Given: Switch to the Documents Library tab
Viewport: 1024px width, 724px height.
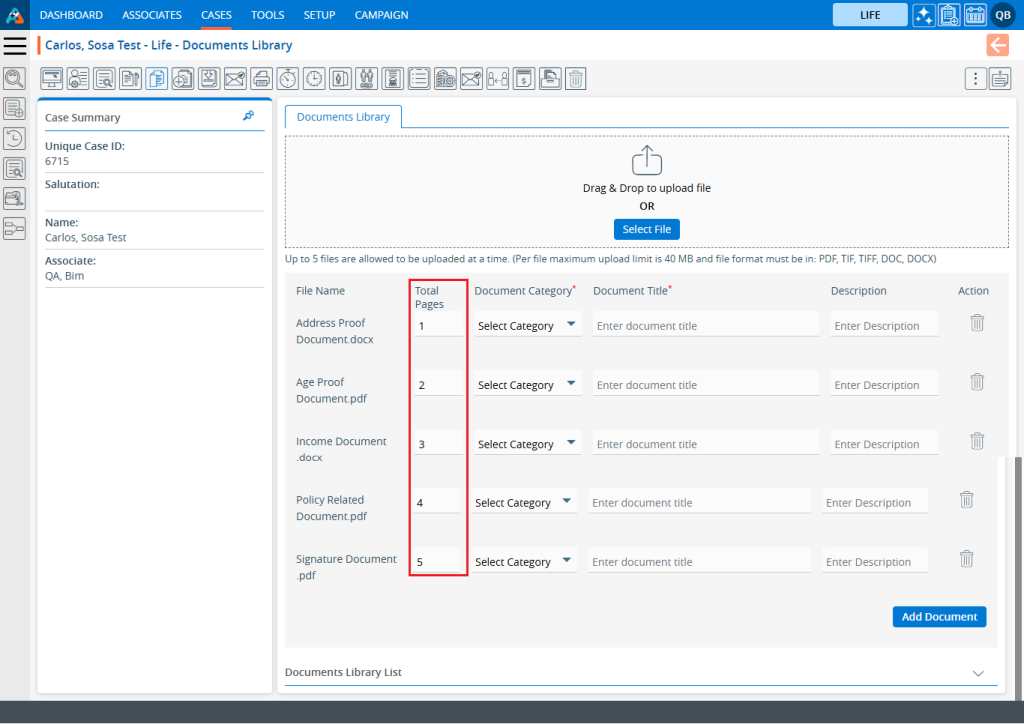Looking at the screenshot, I should pos(343,117).
